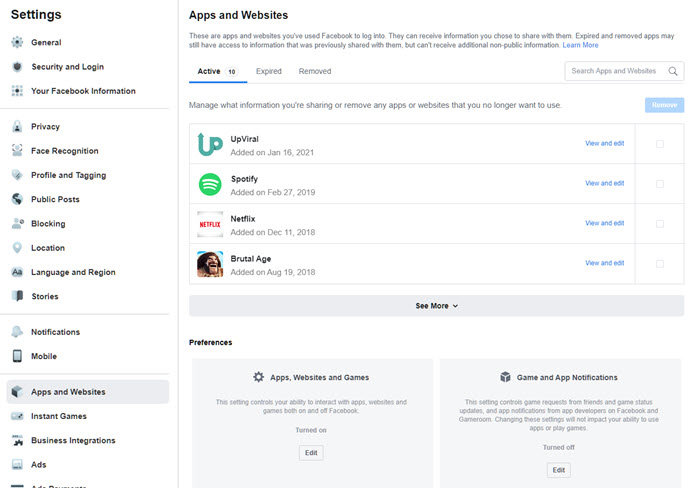Click 'Added on Feb 27, 2019' text
This screenshot has width=700, height=488.
coord(273,192)
